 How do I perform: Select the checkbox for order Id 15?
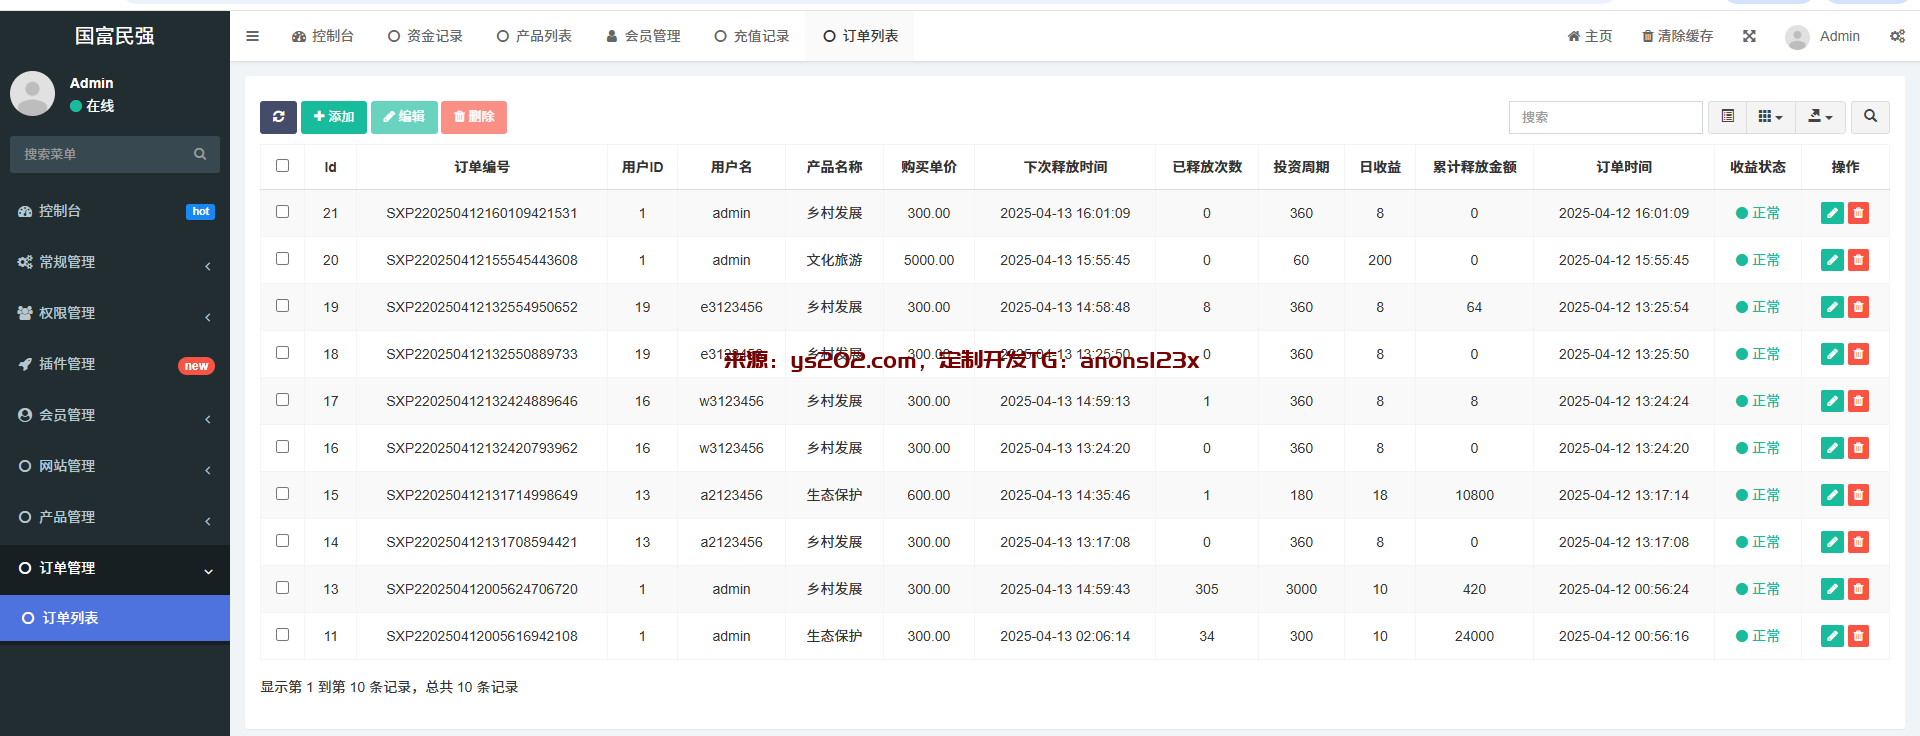point(282,494)
